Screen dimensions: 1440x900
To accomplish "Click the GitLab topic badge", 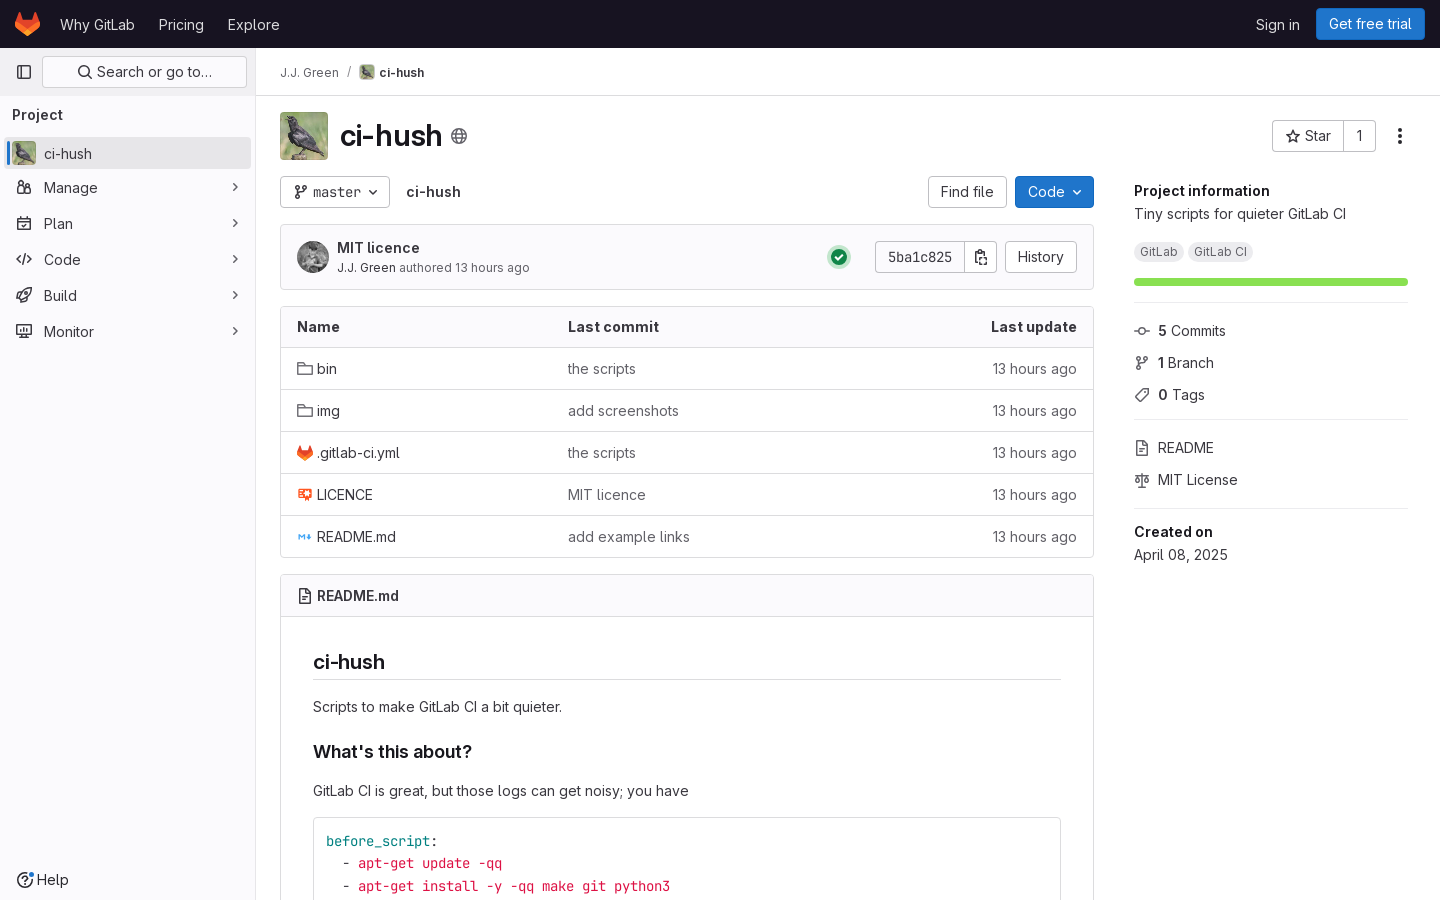I will [1159, 252].
